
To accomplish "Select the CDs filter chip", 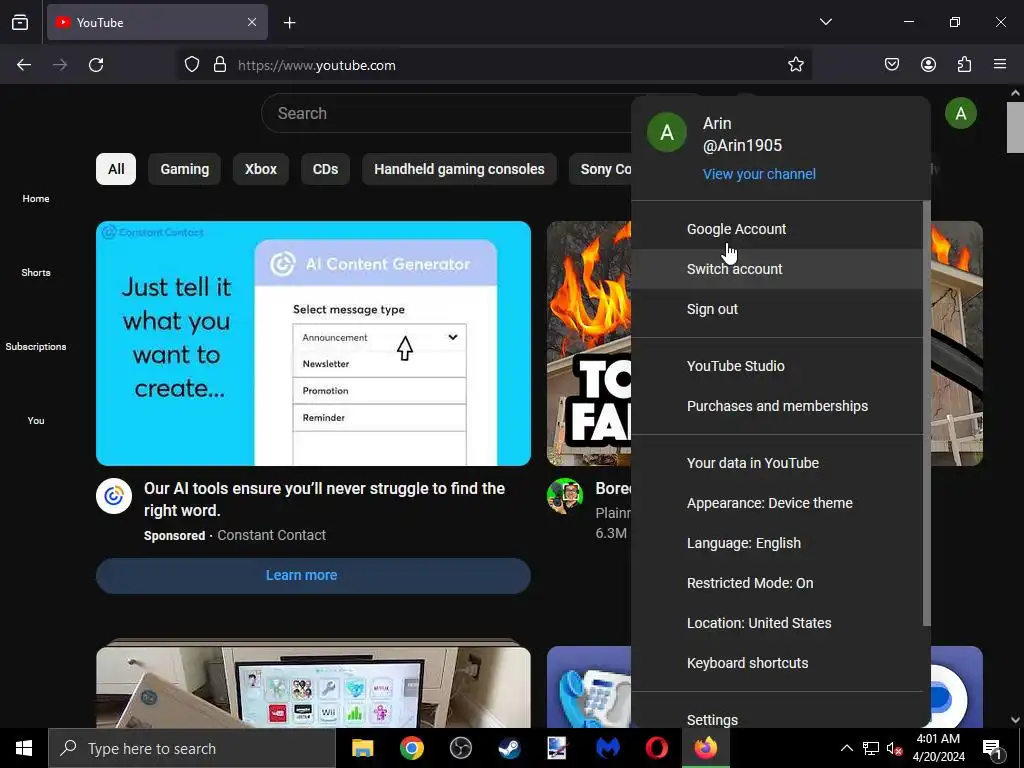I will (325, 169).
